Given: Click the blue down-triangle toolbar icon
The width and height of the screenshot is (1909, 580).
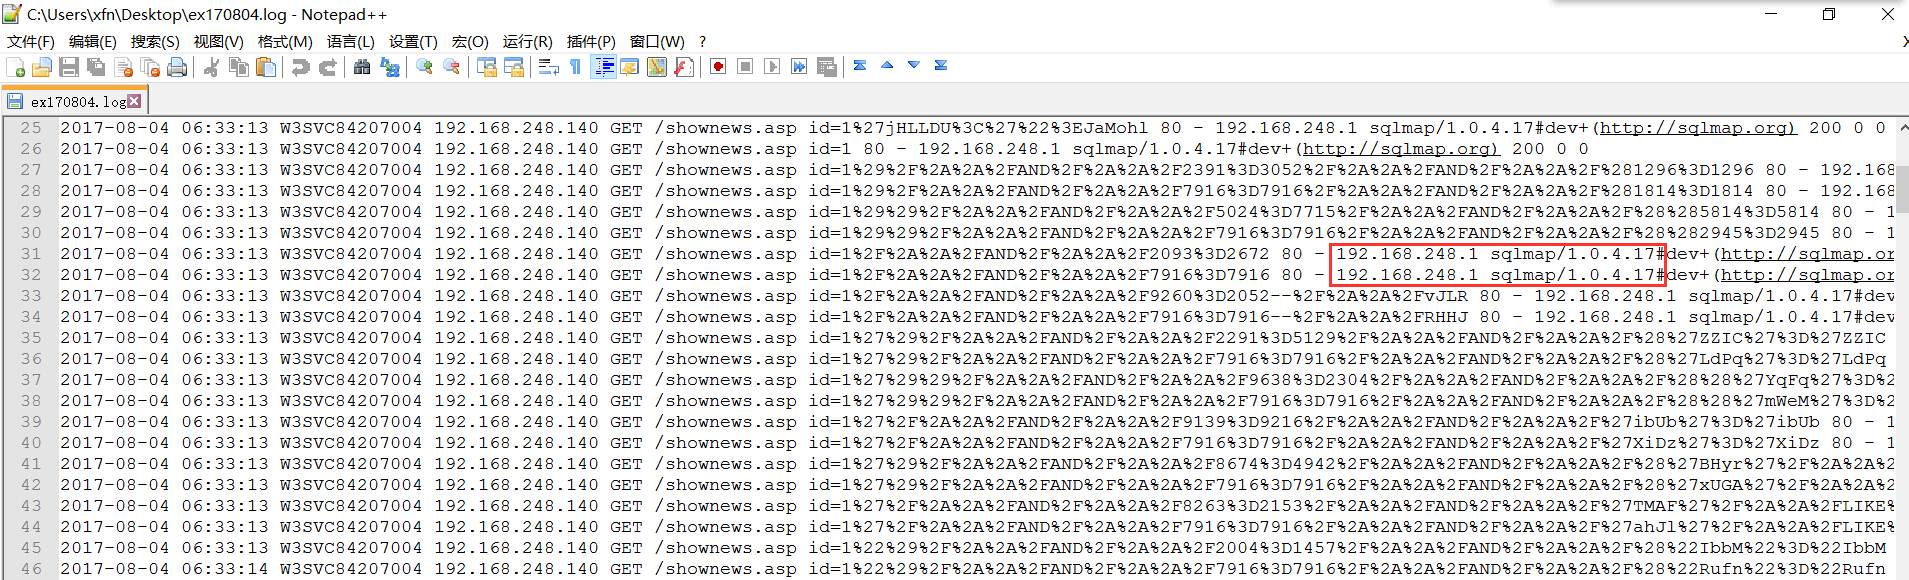Looking at the screenshot, I should (x=914, y=65).
